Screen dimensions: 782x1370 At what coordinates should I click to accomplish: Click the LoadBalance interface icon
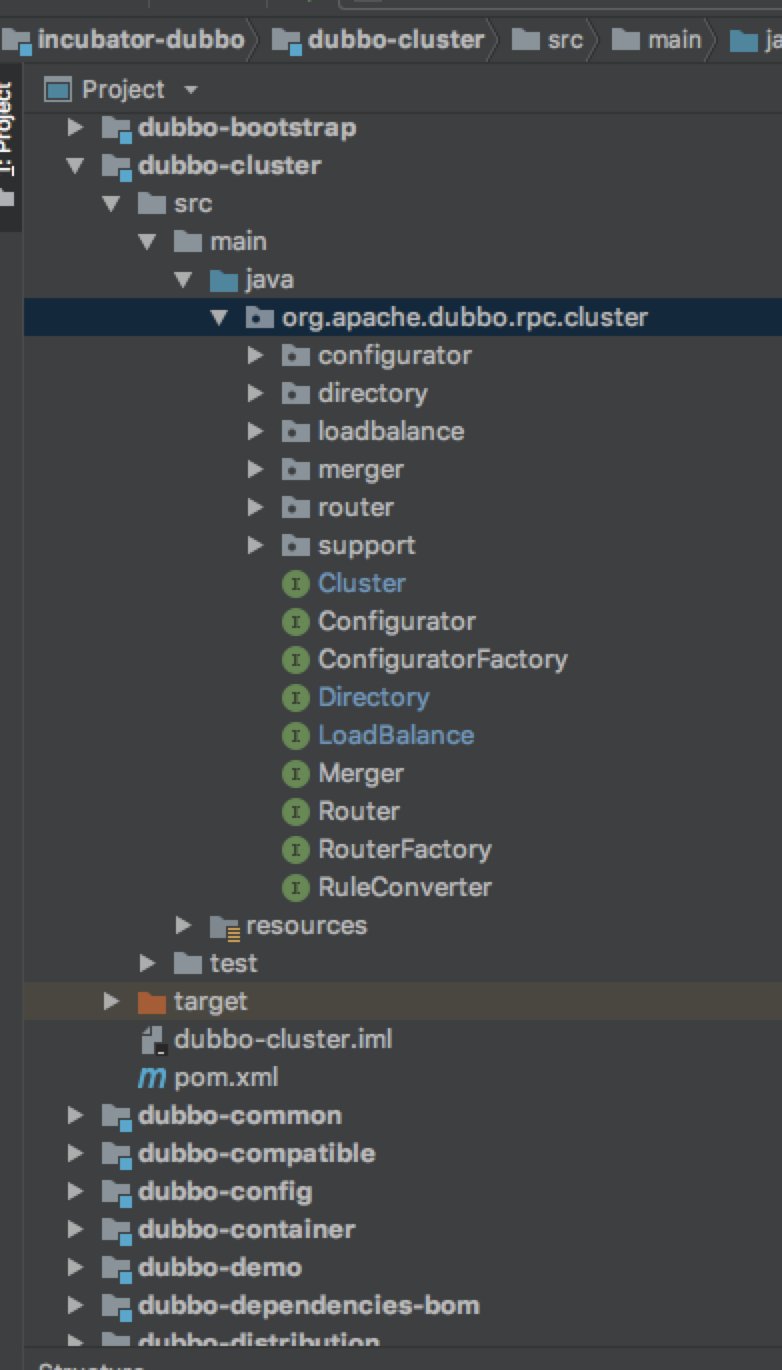point(295,736)
